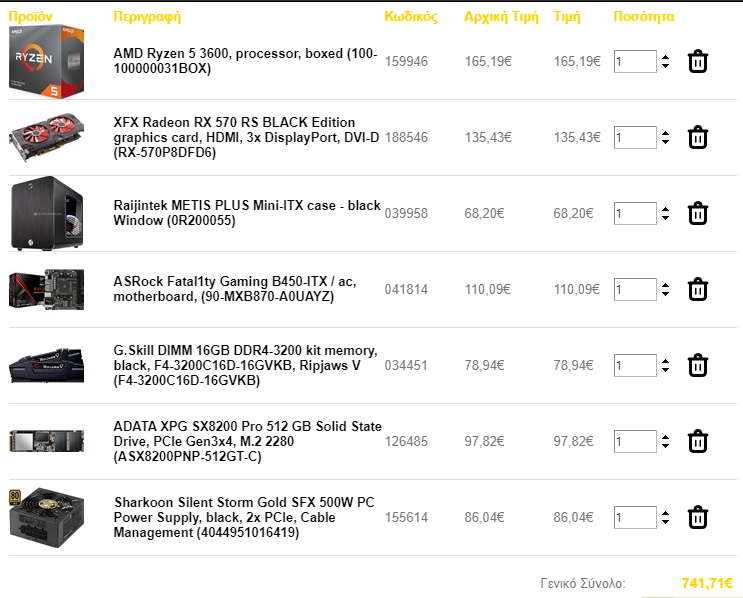The width and height of the screenshot is (743, 598).
Task: Click the Ποσότητα column header
Action: tap(643, 17)
